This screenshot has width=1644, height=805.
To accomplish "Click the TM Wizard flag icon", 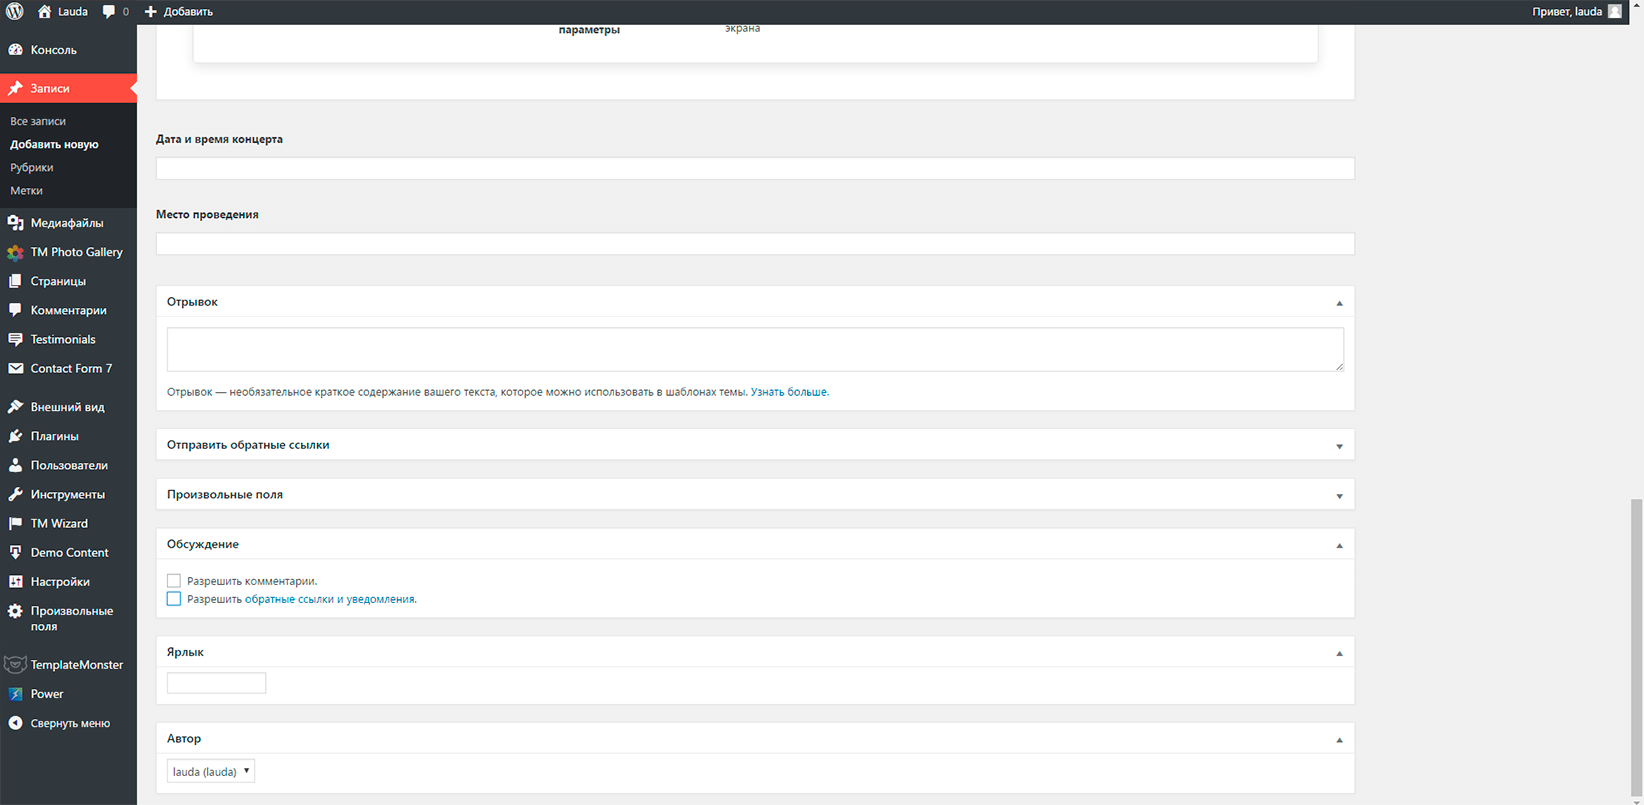I will coord(15,523).
